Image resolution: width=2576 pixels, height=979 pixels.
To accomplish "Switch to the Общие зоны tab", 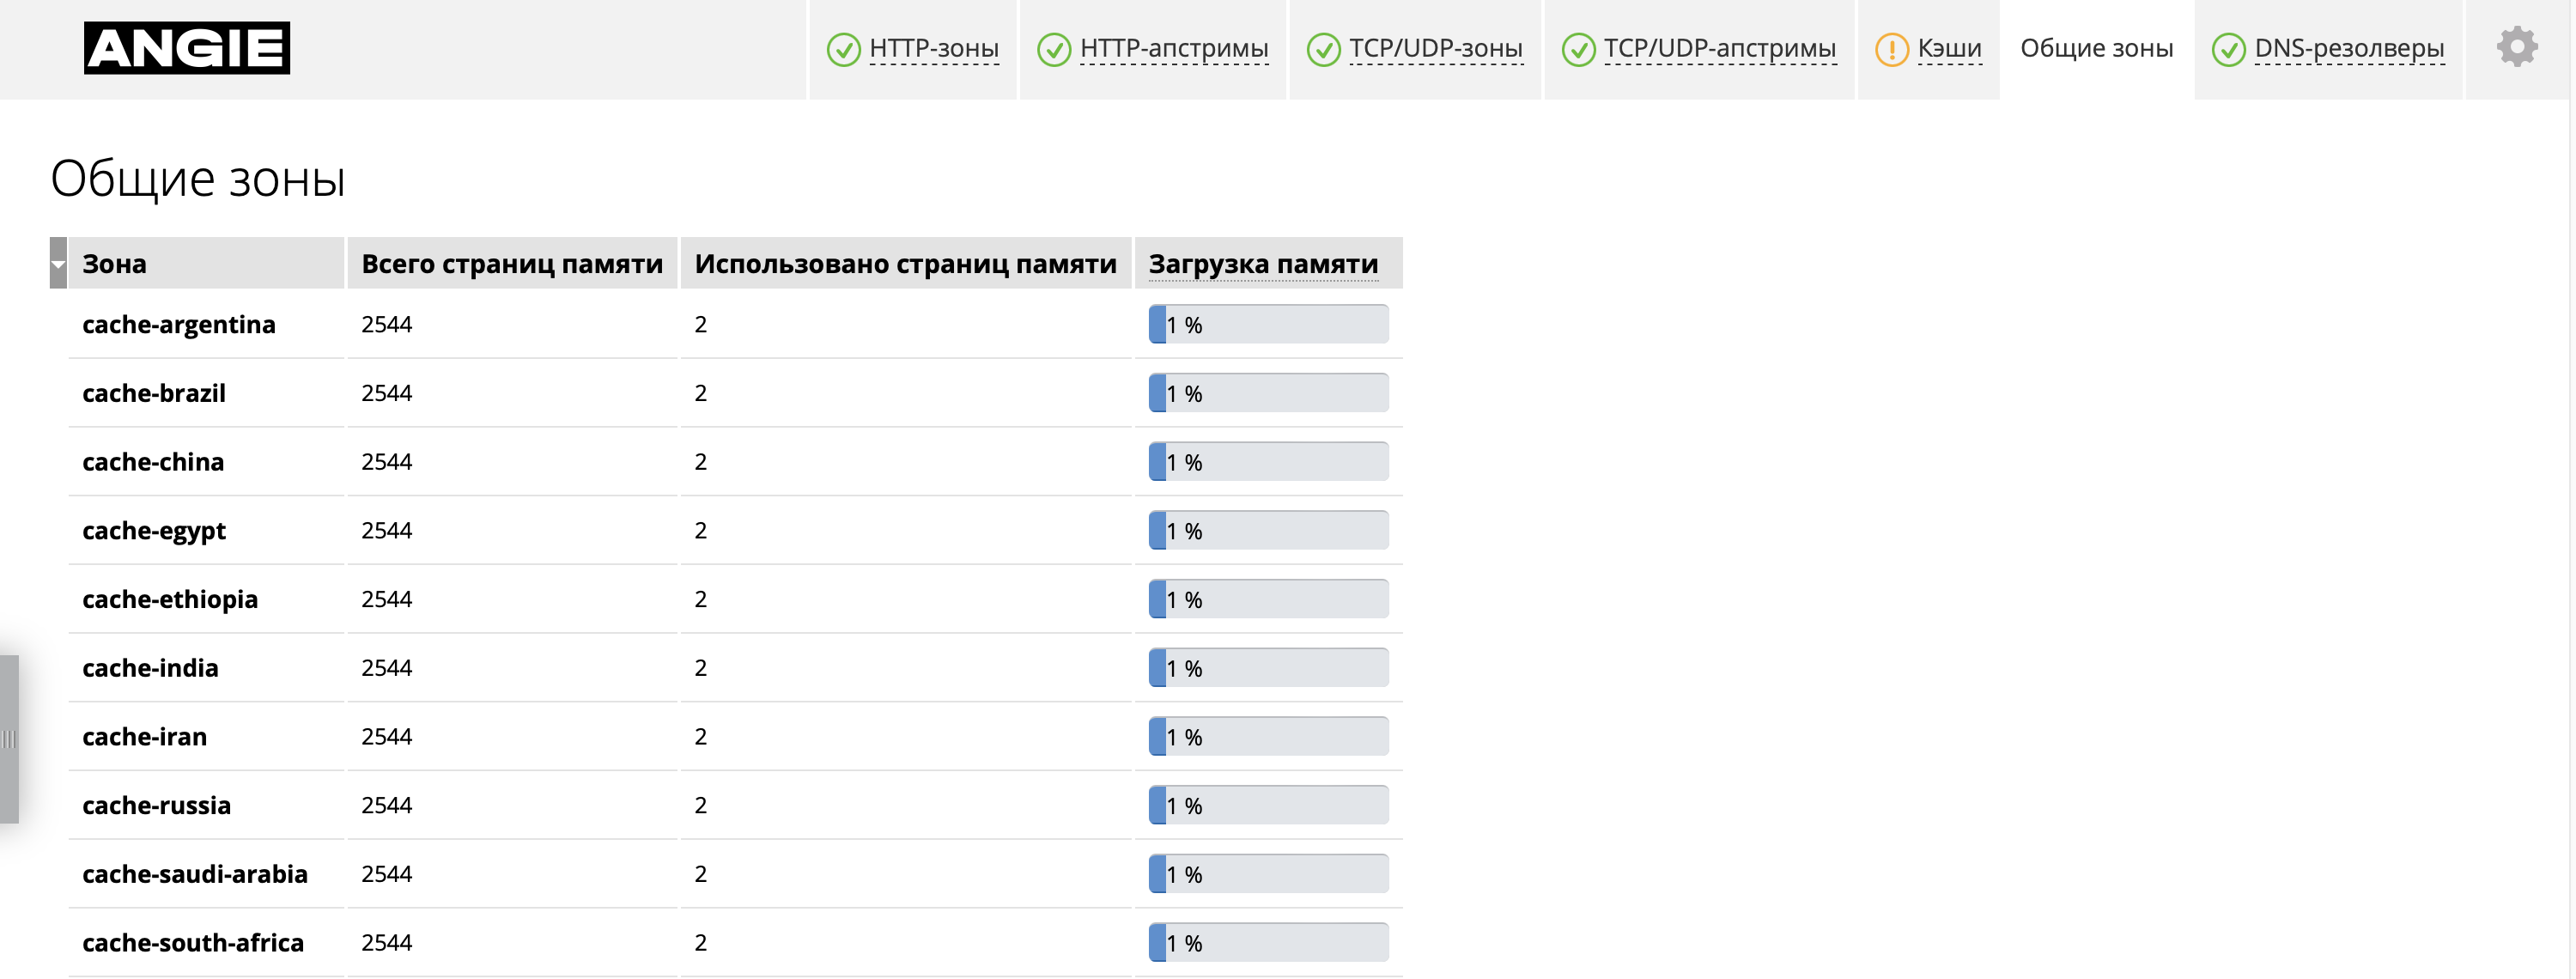I will pos(2096,48).
